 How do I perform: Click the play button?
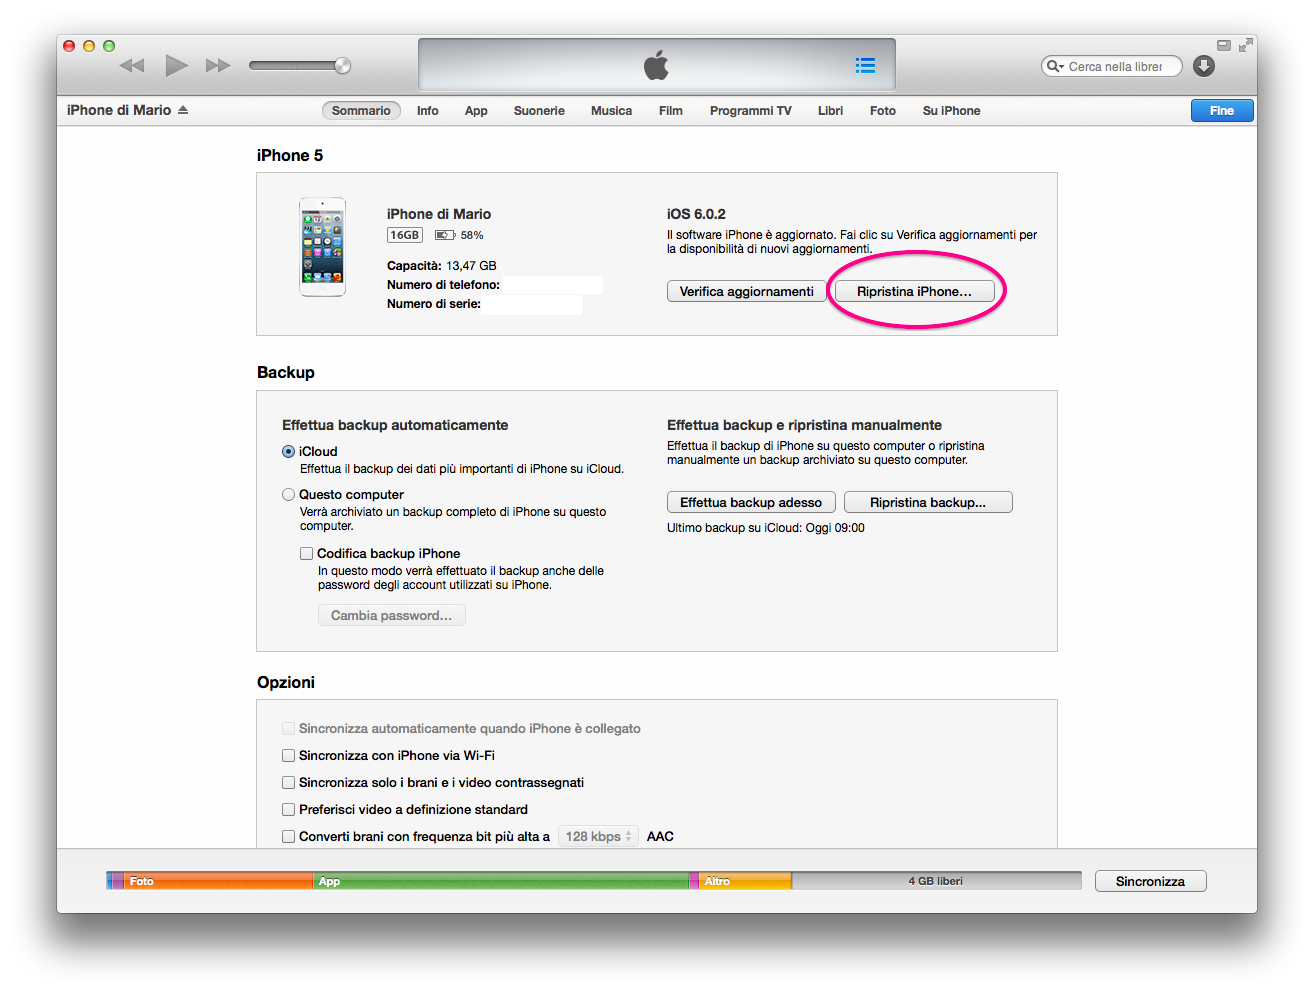[176, 66]
